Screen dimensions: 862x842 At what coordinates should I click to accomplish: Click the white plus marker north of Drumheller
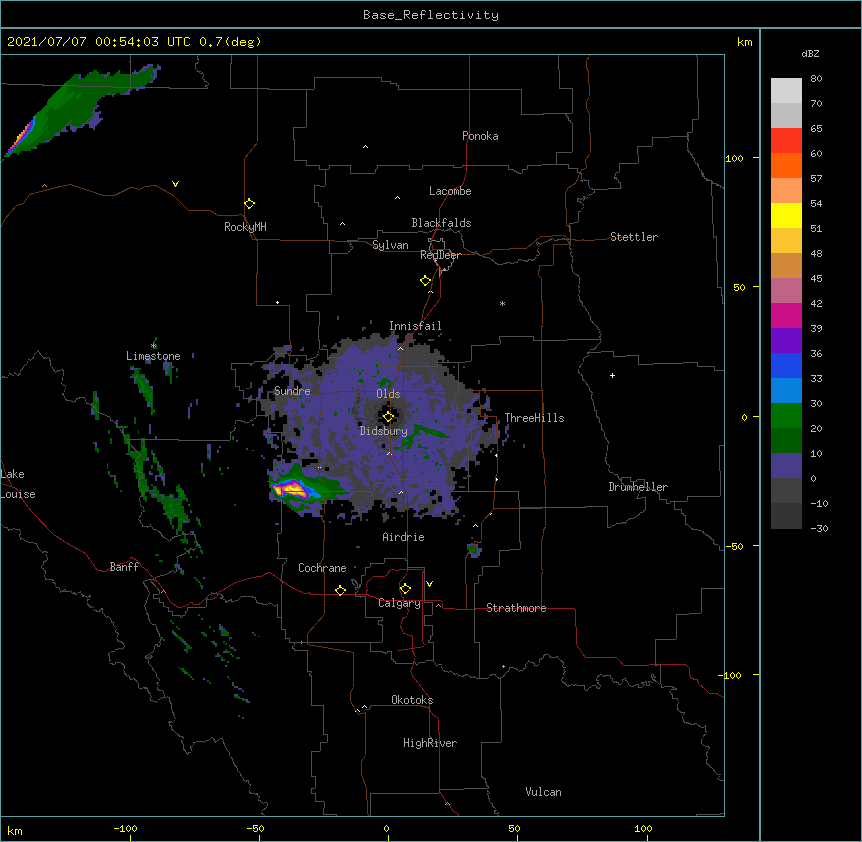612,375
